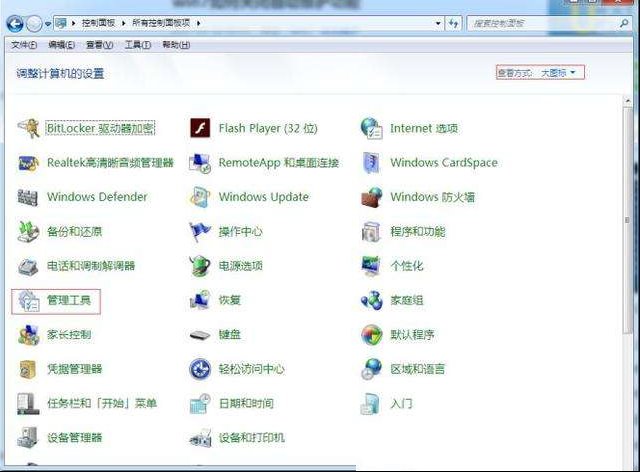Click the 程序和功能 link text
Screen dimensions: 640x472
(x=418, y=232)
